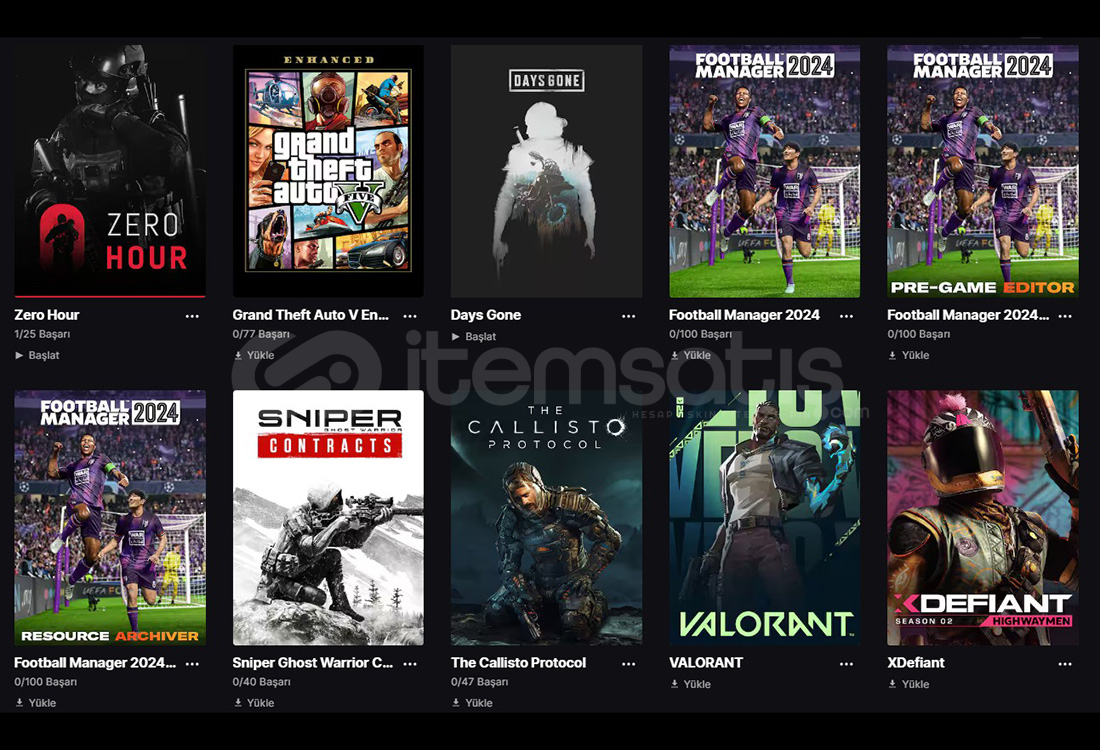This screenshot has height=750, width=1100.
Task: Select the Football Manager Resource Archiver cover
Action: [110, 518]
